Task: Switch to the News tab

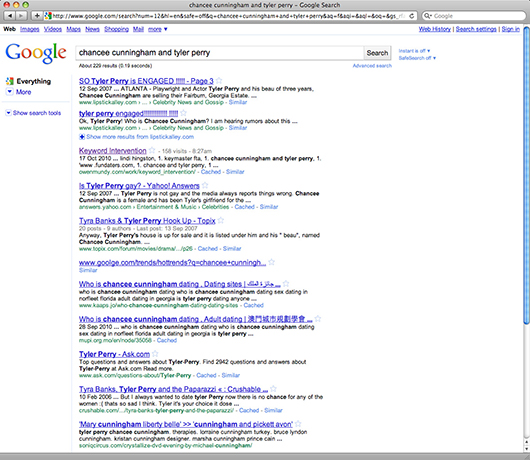Action: 92,29
